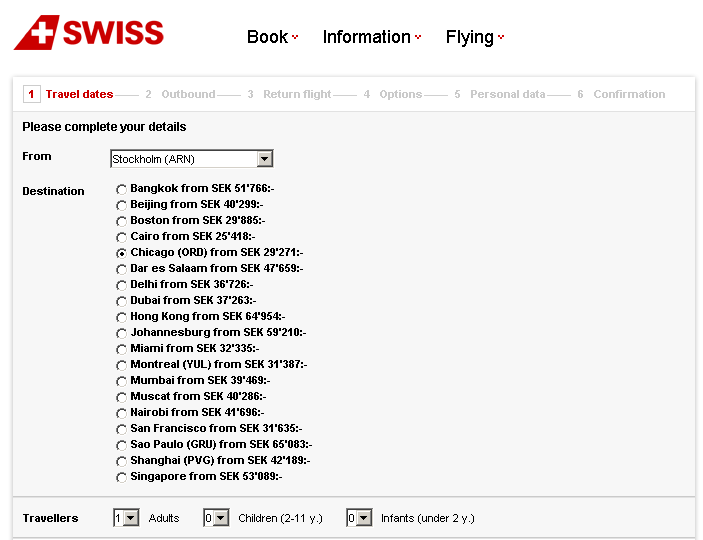The width and height of the screenshot is (703, 540).
Task: Choose Johannesburg destination
Action: pyautogui.click(x=122, y=333)
